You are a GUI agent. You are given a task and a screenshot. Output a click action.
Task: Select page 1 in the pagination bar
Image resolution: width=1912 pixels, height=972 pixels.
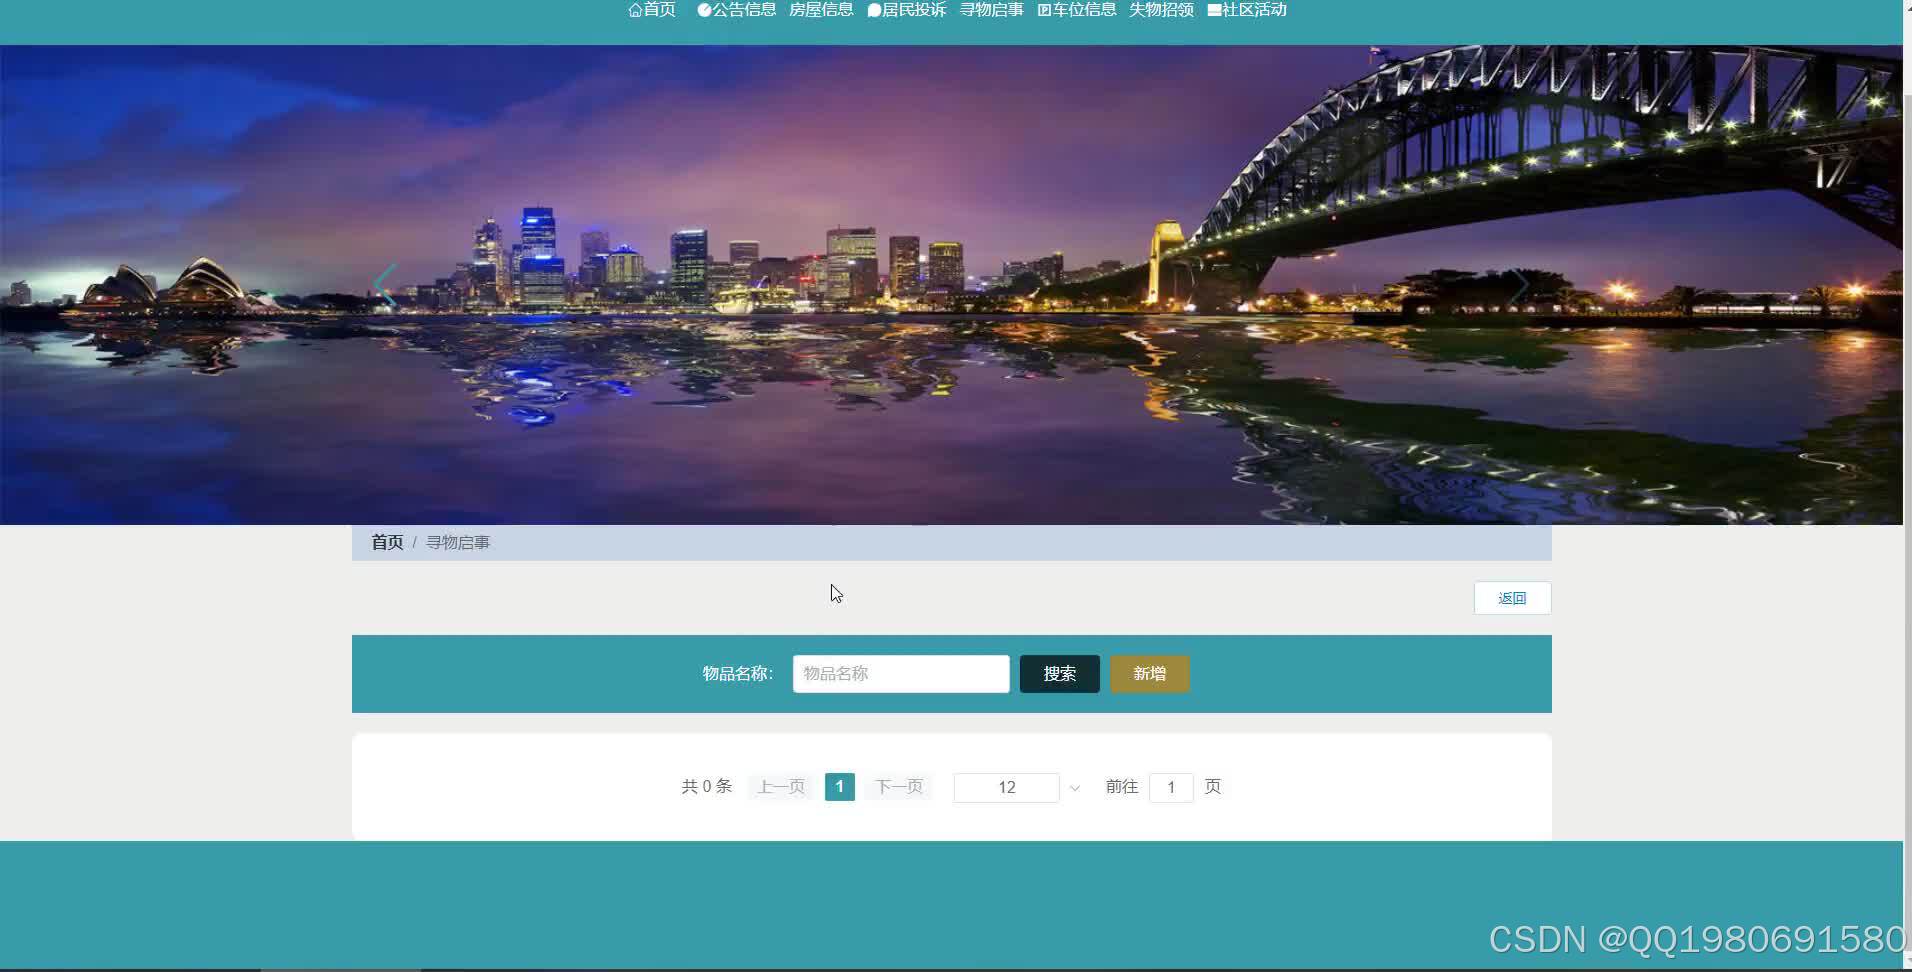[839, 786]
